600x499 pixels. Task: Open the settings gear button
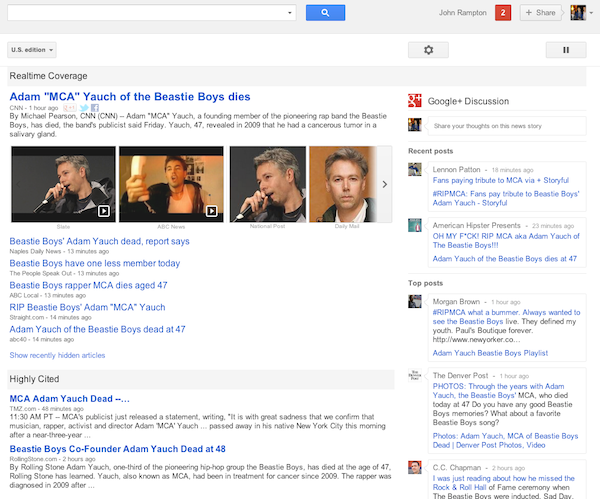point(428,50)
